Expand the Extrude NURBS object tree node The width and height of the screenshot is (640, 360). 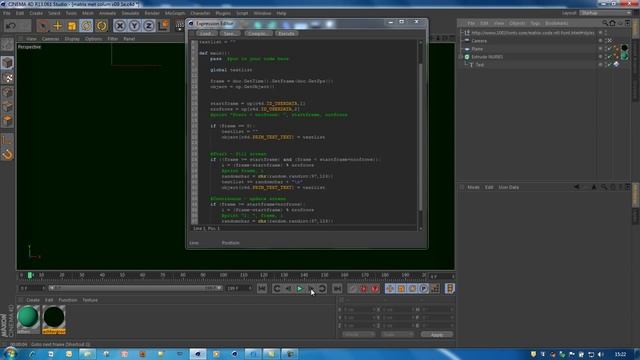pos(461,57)
